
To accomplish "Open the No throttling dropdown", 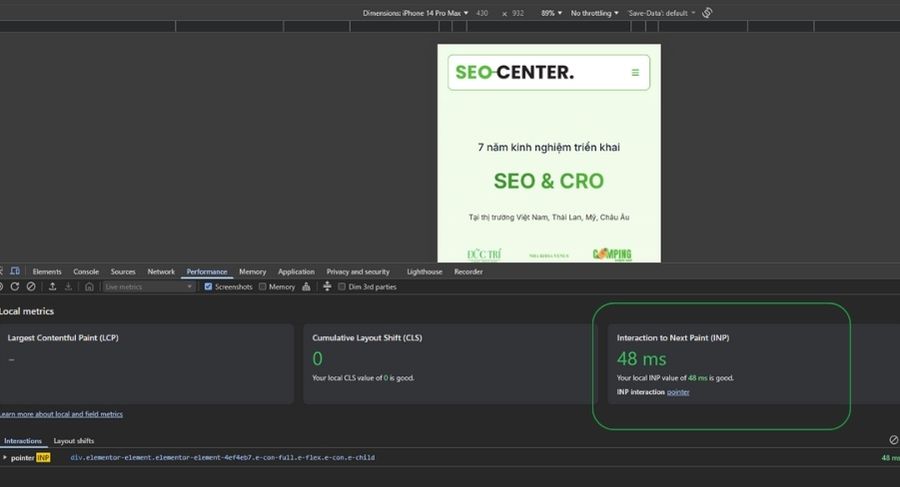I will coord(595,13).
